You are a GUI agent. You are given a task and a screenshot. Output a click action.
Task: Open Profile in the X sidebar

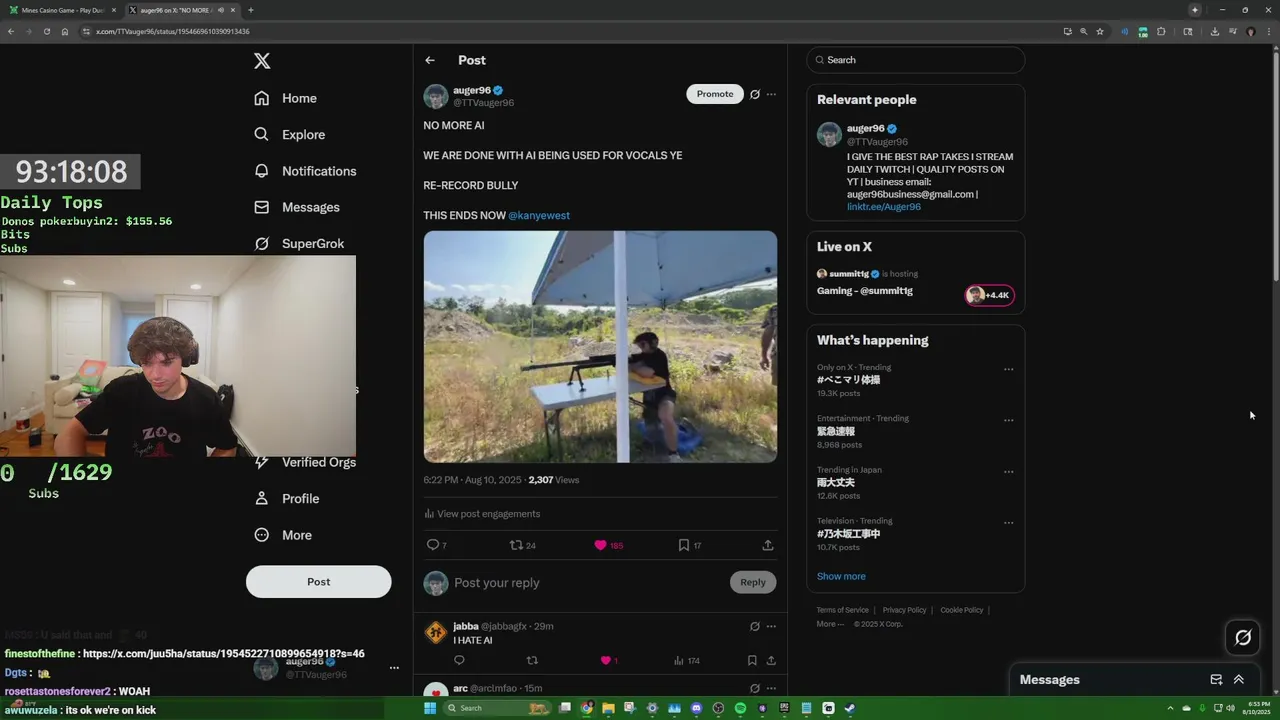click(x=287, y=499)
